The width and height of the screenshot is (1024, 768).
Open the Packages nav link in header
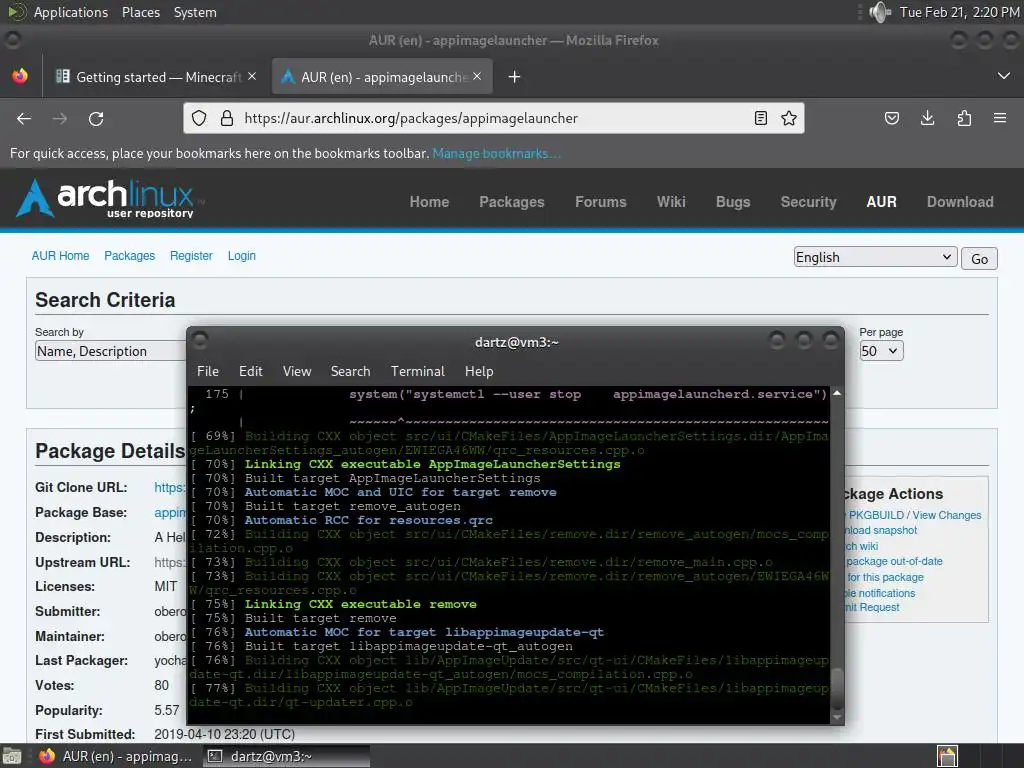[x=511, y=202]
